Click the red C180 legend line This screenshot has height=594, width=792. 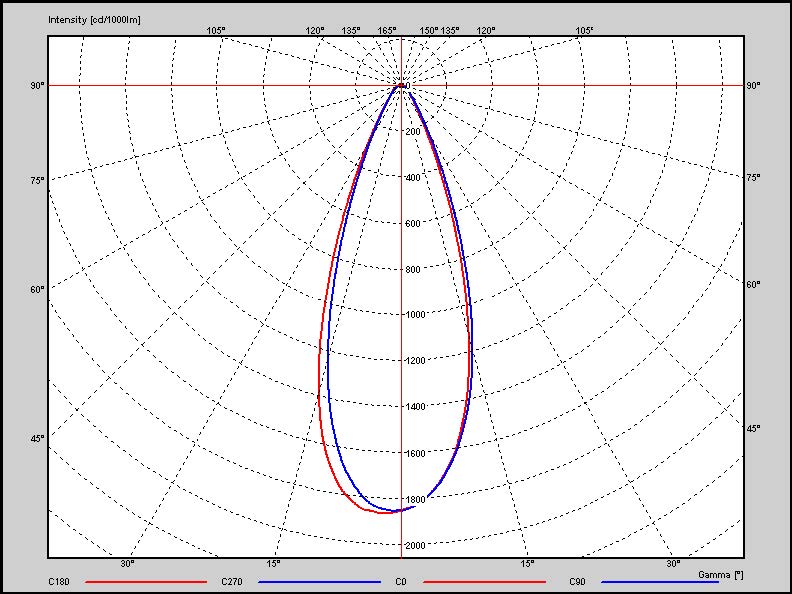146,581
